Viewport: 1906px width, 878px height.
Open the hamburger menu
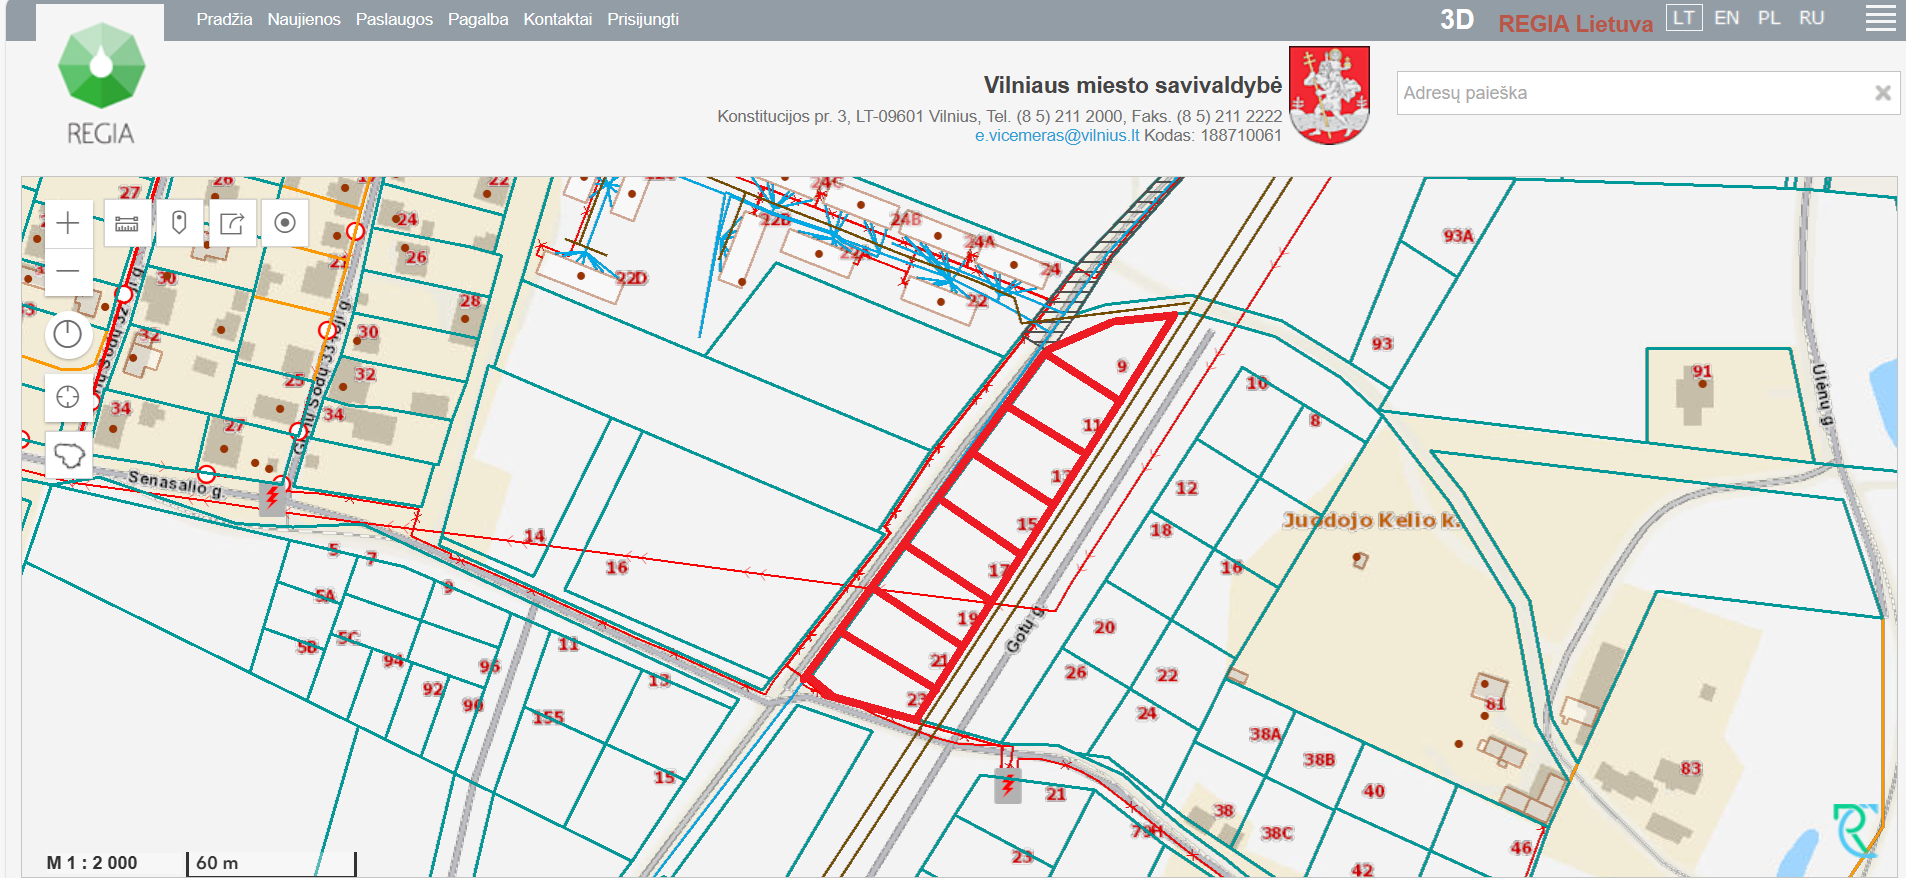coord(1880,19)
